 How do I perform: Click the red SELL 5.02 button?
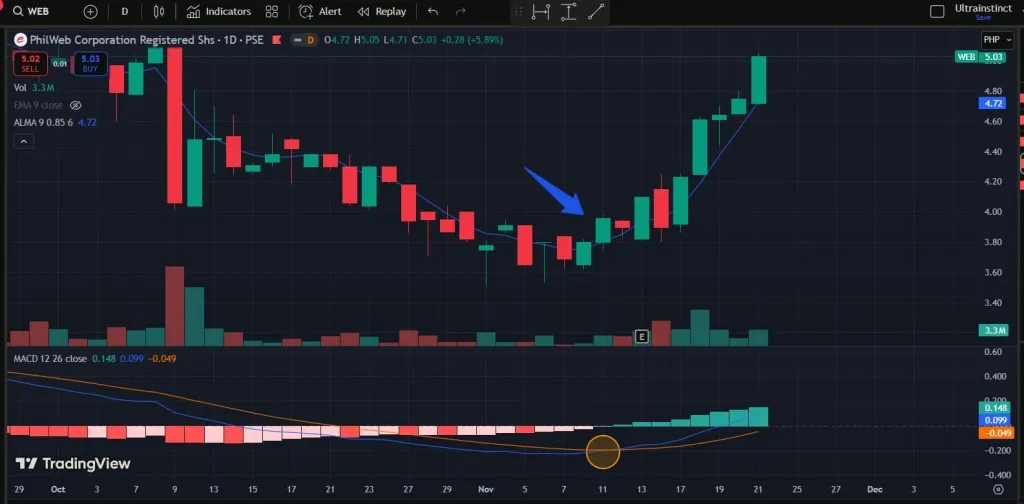[x=30, y=64]
